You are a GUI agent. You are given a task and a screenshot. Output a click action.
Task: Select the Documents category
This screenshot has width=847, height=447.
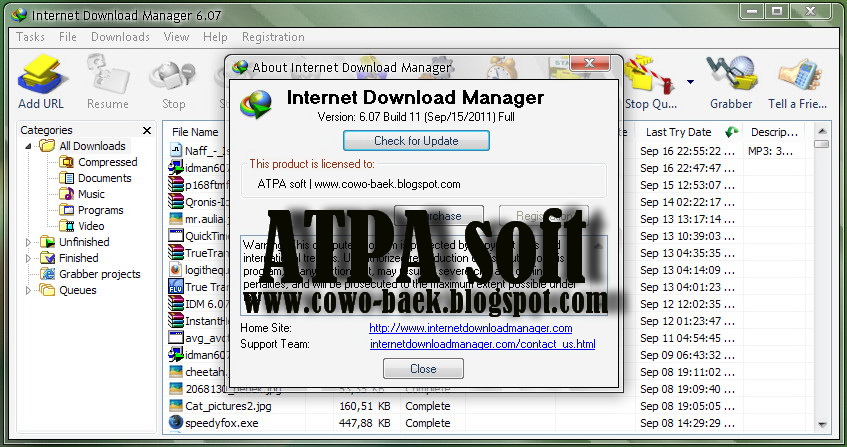point(104,178)
